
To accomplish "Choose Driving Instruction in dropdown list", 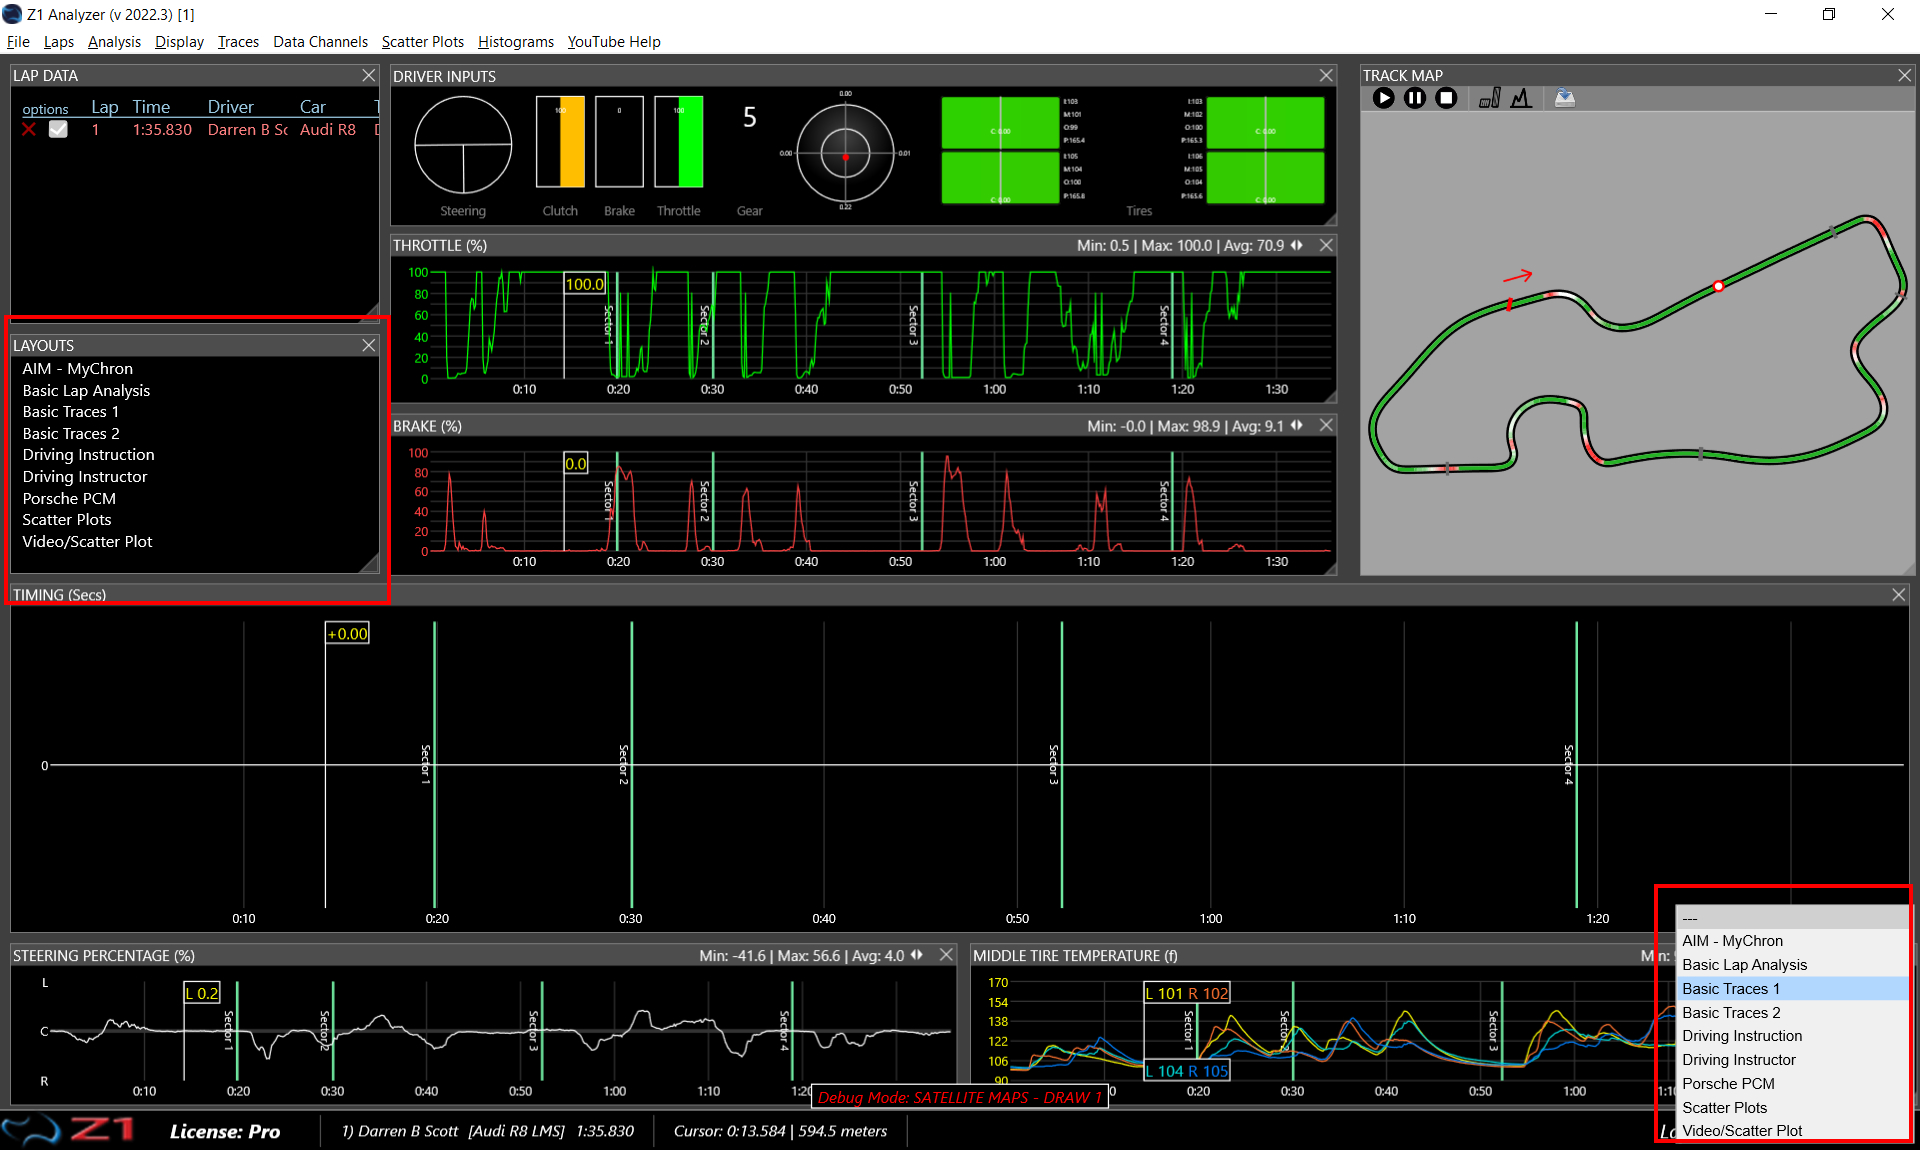I will (1793, 1036).
